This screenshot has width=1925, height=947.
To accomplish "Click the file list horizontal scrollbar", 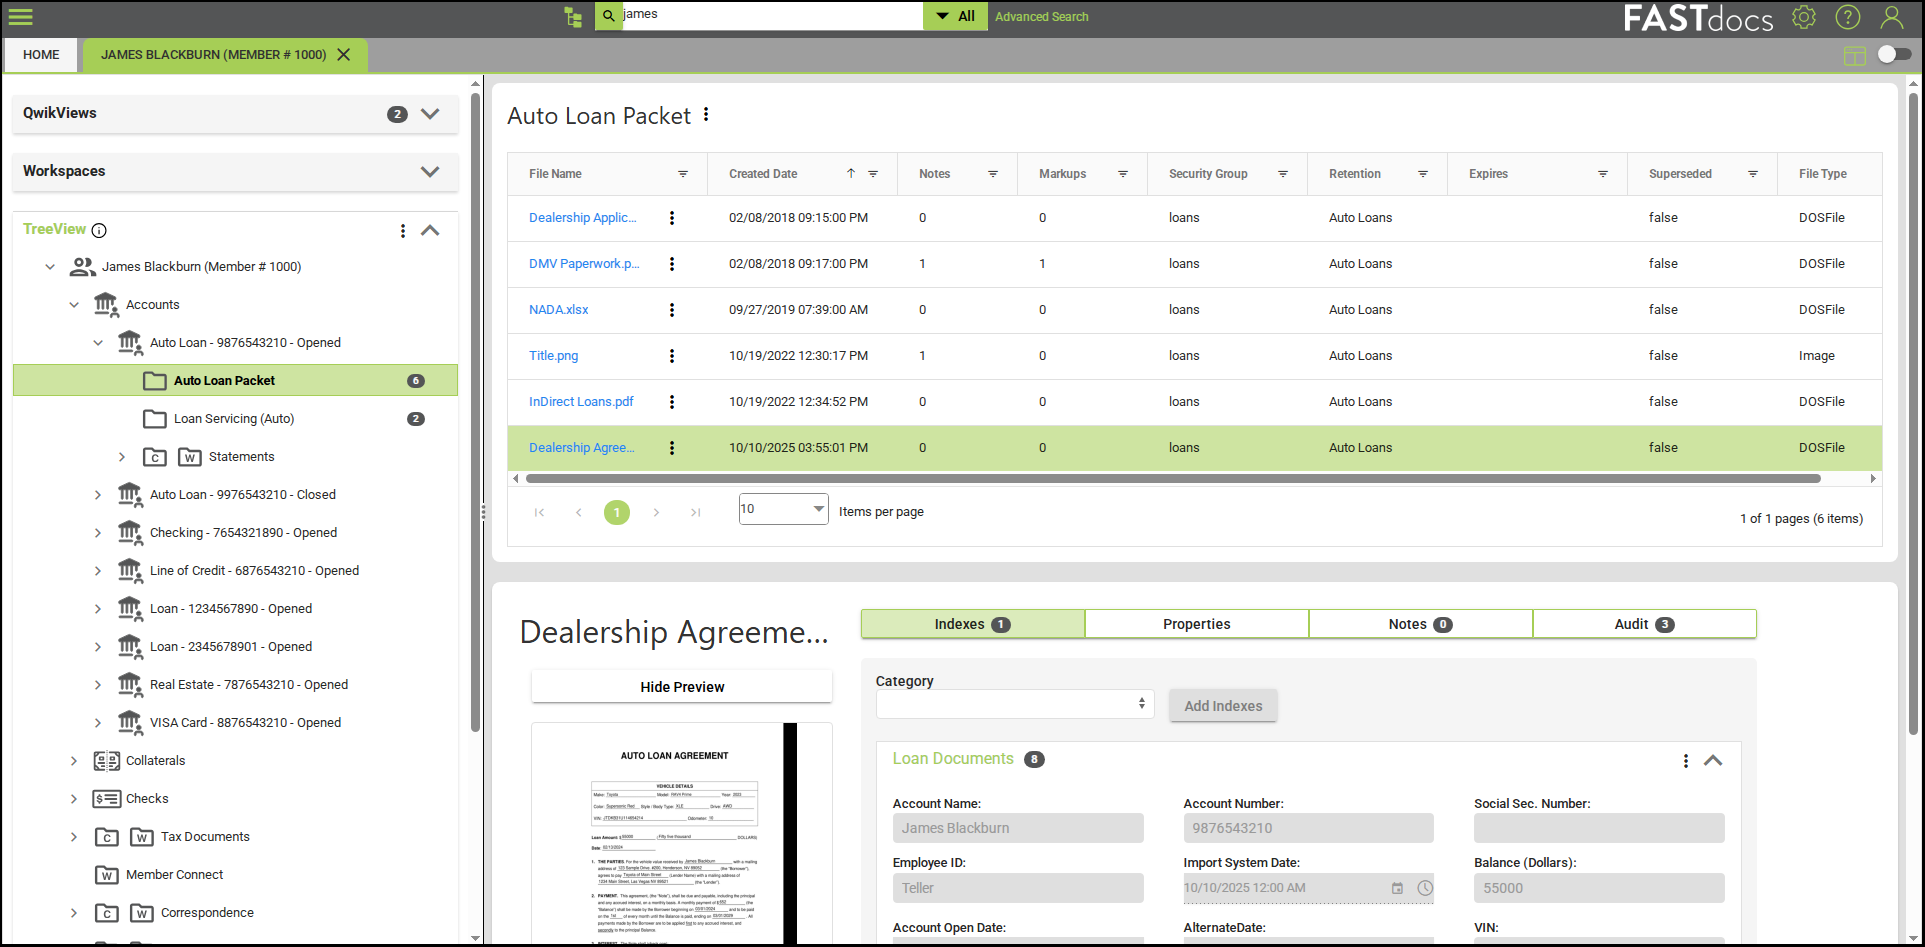I will pos(1170,479).
